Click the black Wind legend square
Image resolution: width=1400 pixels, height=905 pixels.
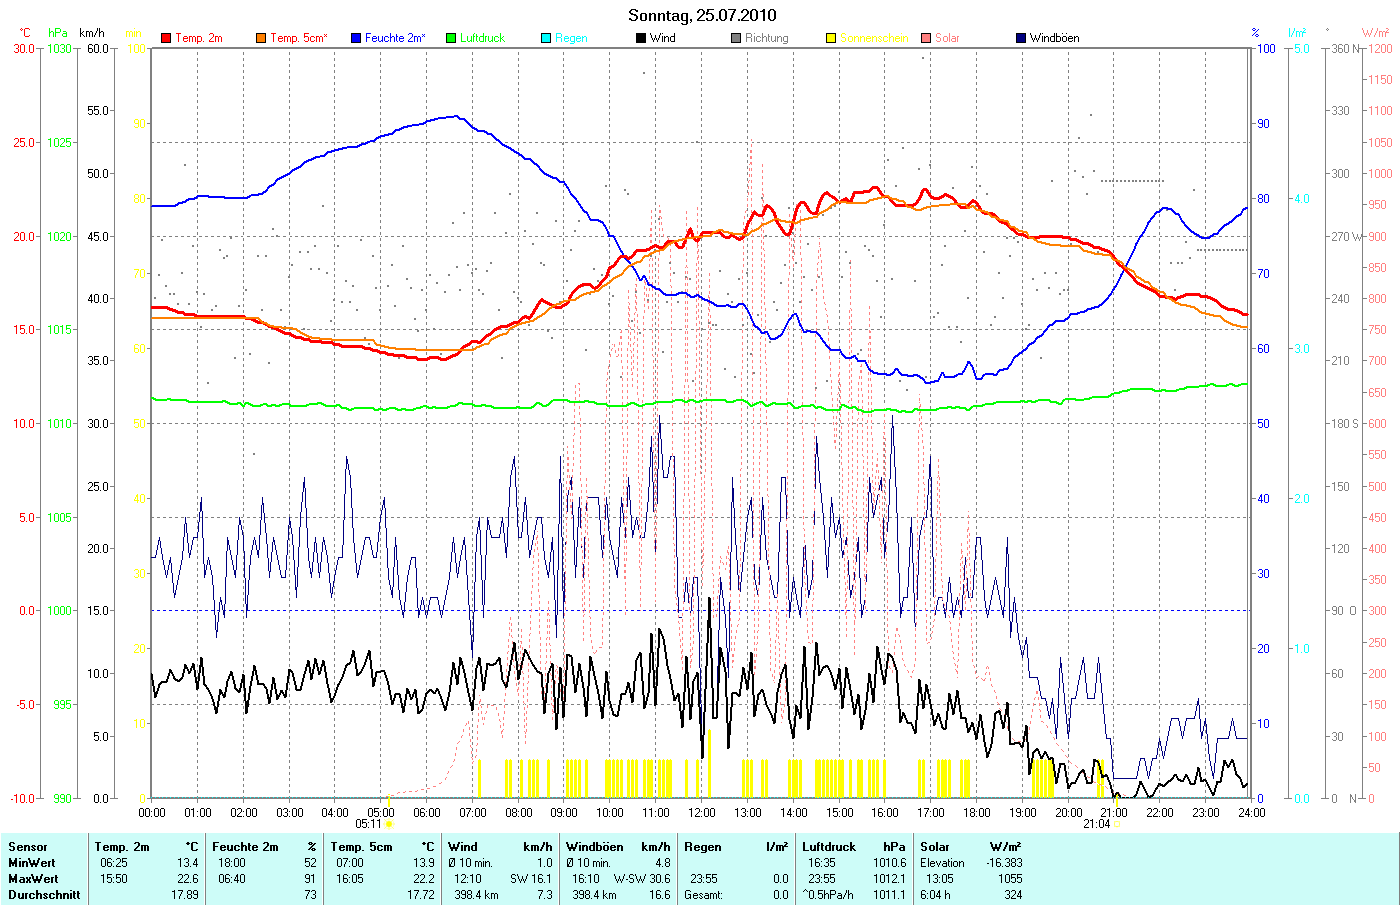[x=641, y=38]
